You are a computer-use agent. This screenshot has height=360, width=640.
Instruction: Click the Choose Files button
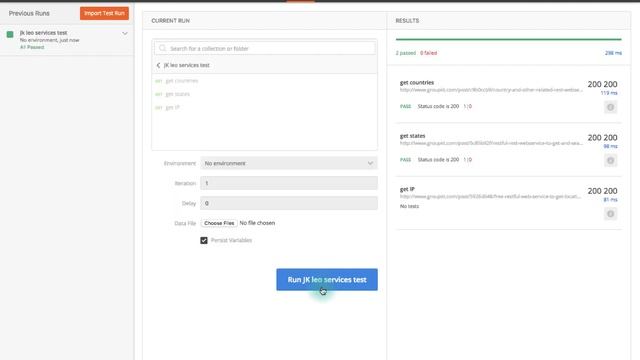coord(219,223)
